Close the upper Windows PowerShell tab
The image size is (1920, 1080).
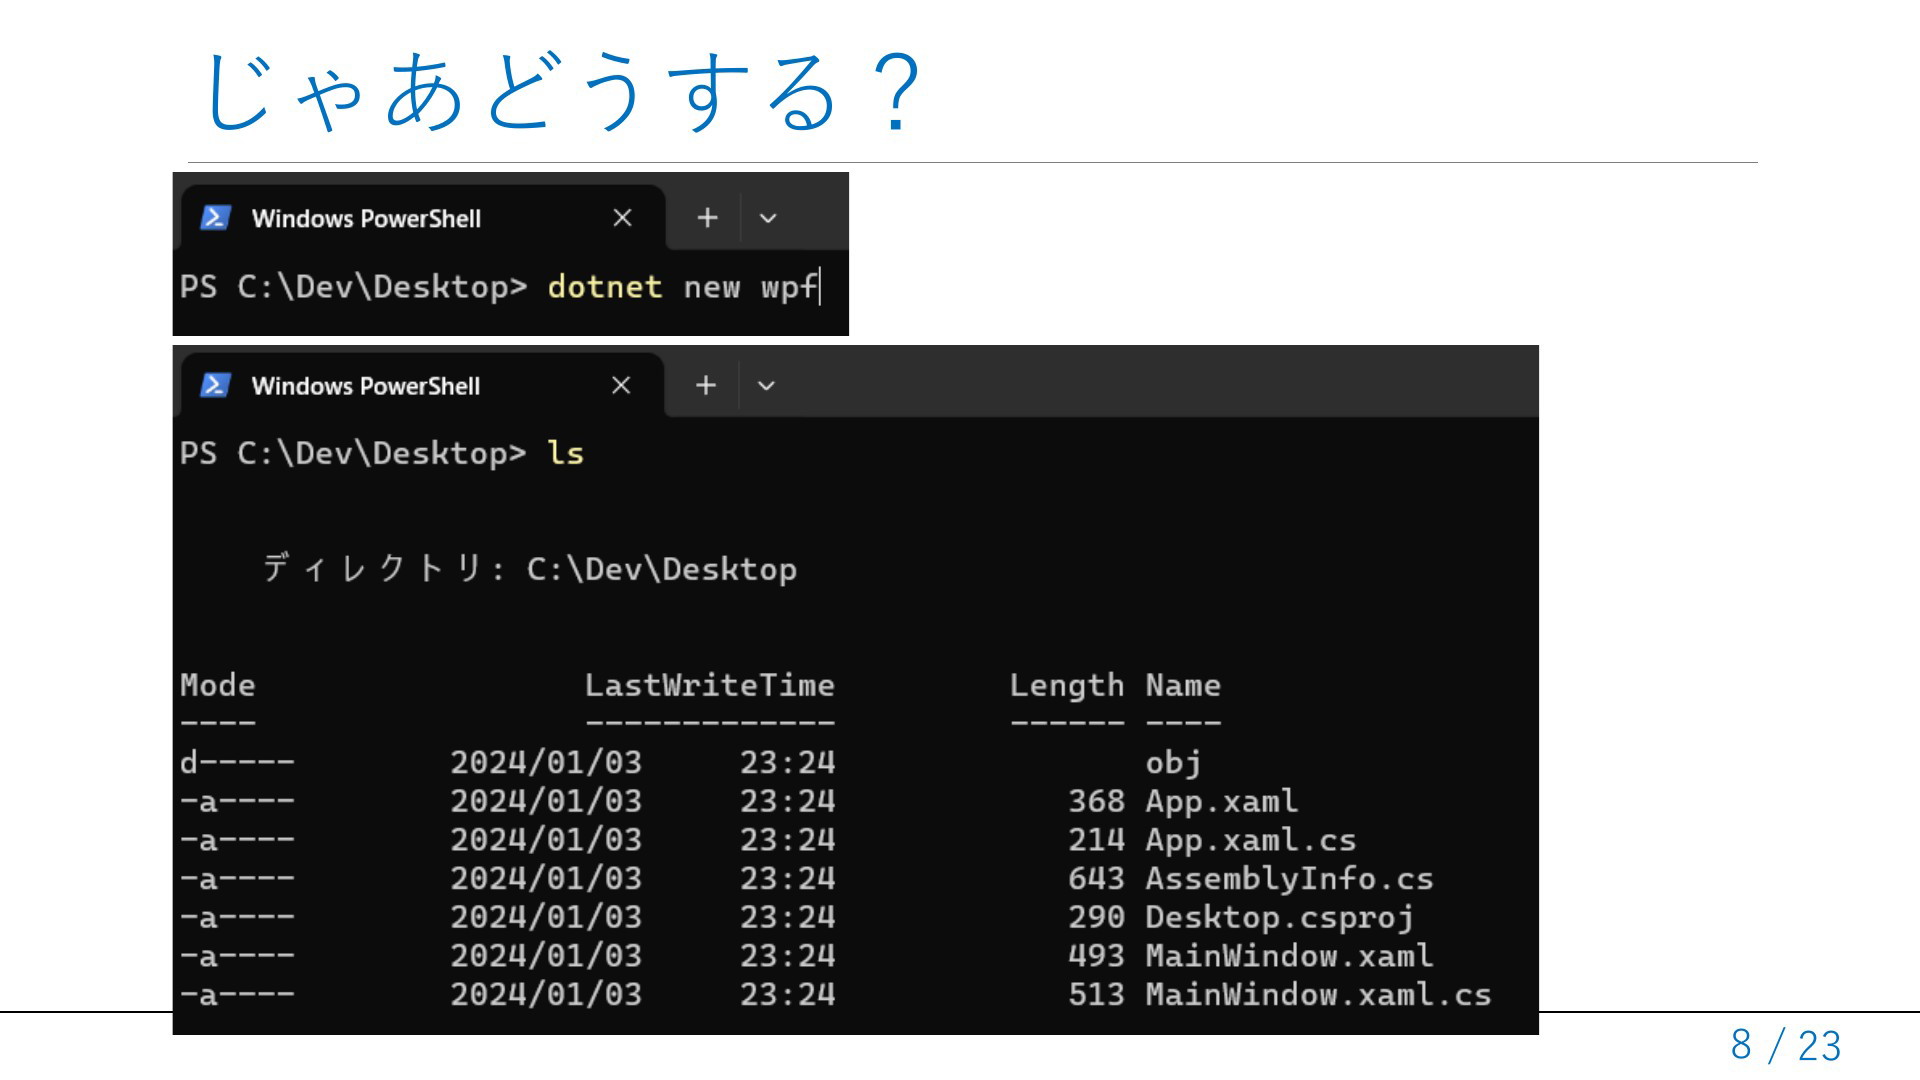[622, 218]
